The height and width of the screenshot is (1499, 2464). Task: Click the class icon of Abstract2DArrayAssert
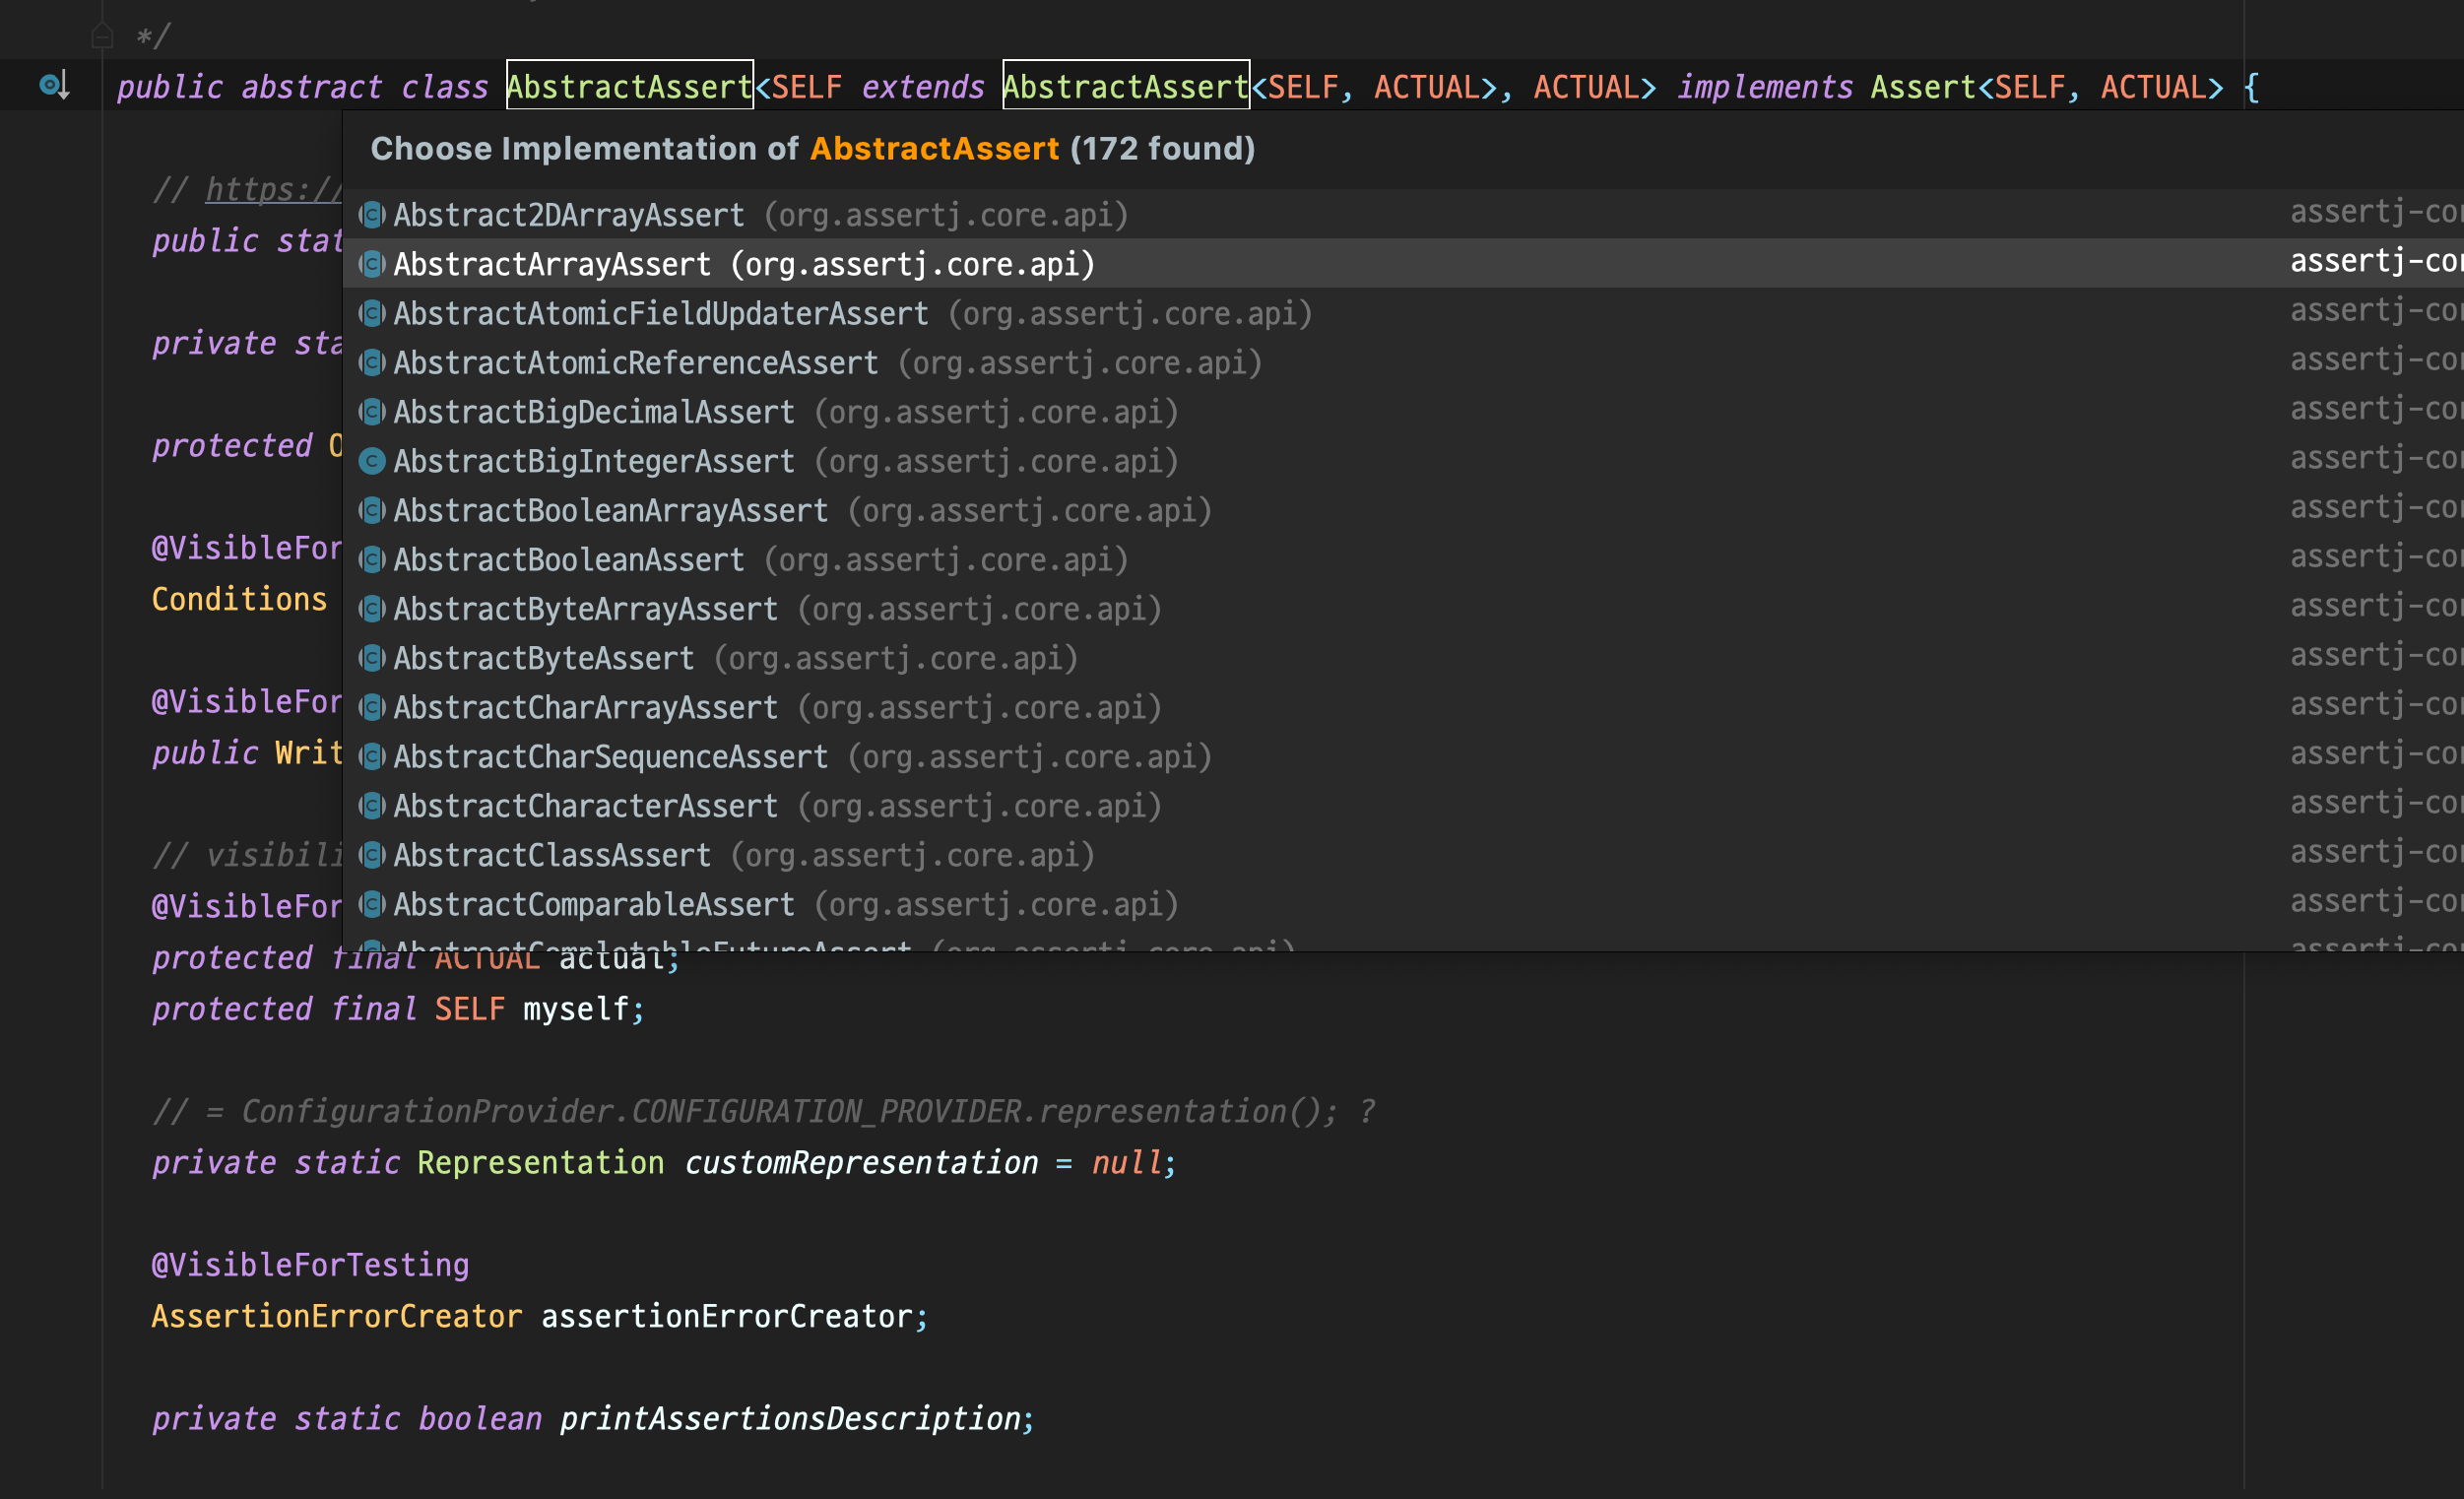[372, 215]
